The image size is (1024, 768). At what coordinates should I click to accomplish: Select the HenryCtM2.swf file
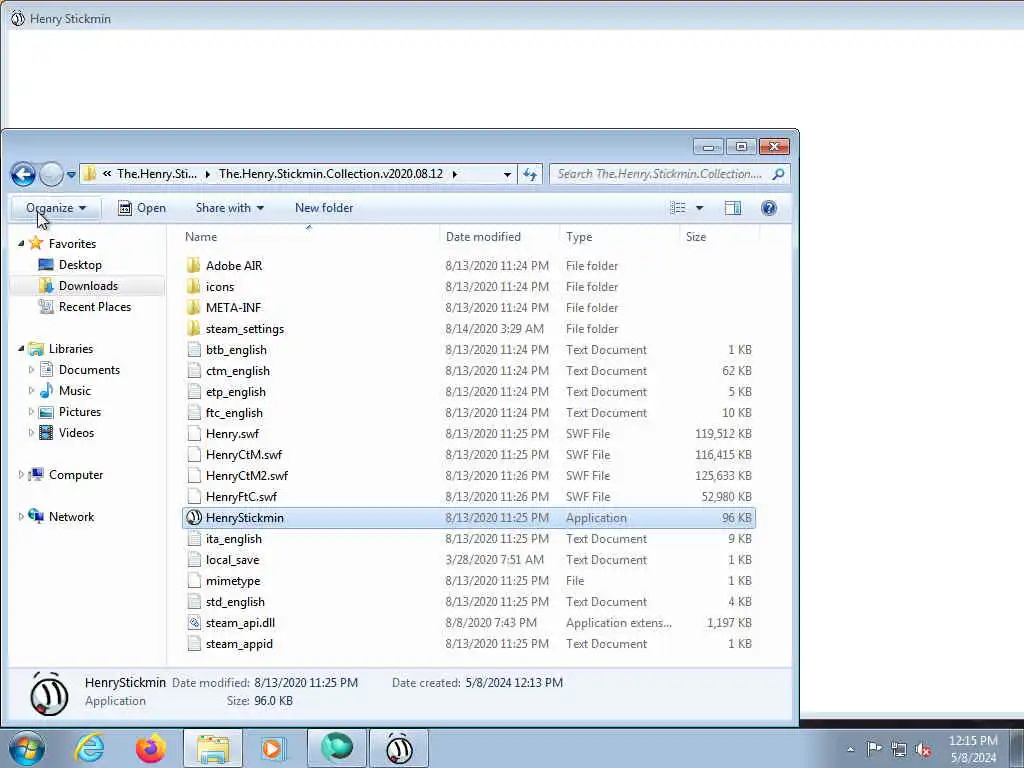pyautogui.click(x=247, y=475)
